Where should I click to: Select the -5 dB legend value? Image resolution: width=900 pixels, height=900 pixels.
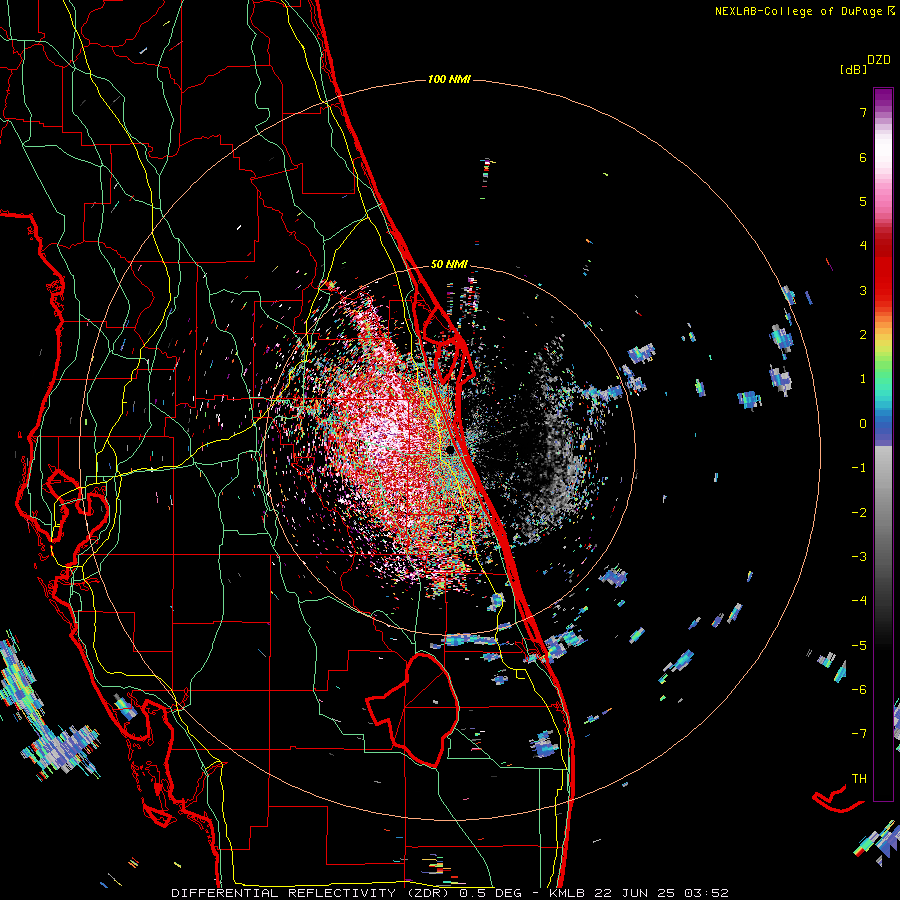(859, 646)
